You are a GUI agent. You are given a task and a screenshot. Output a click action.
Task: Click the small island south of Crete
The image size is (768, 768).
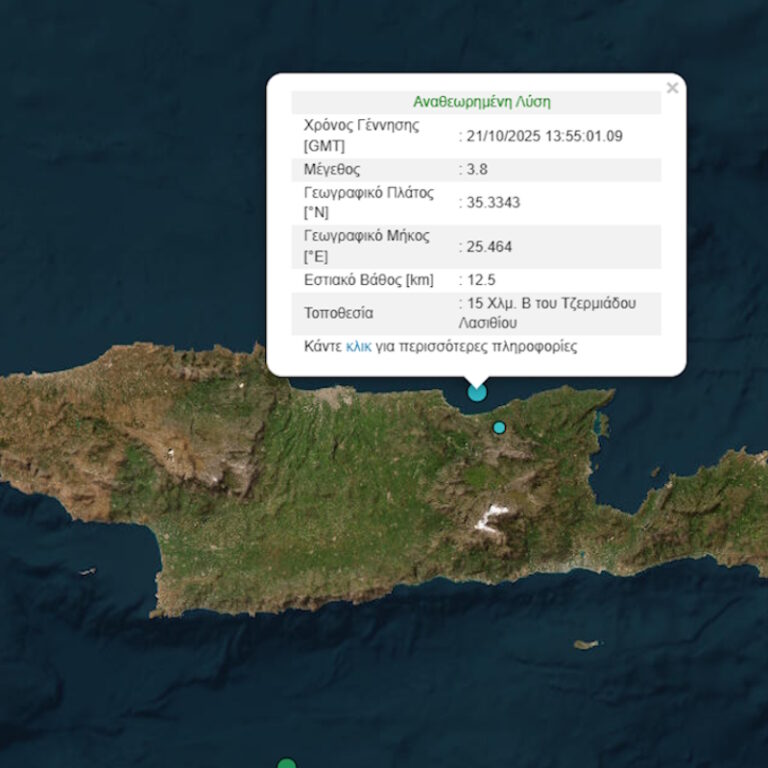pyautogui.click(x=587, y=645)
